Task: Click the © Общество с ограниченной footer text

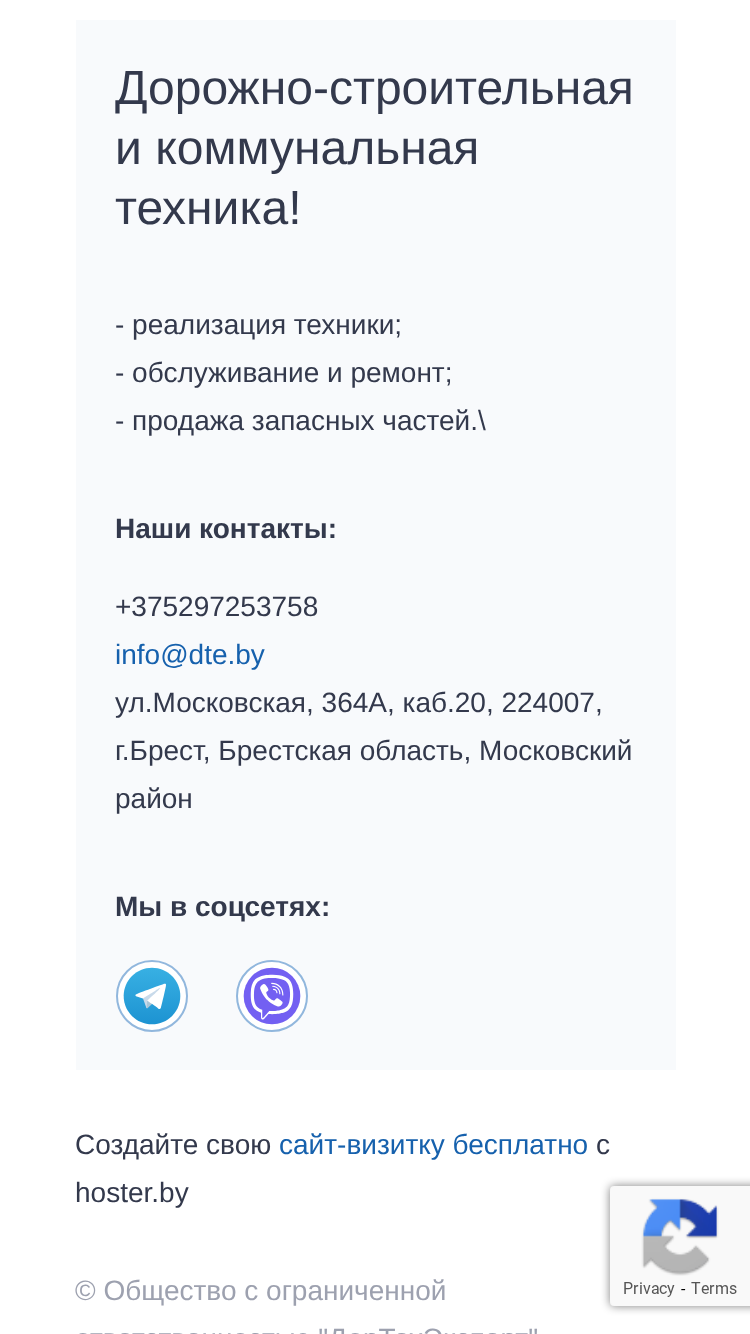Action: pyautogui.click(x=260, y=1291)
